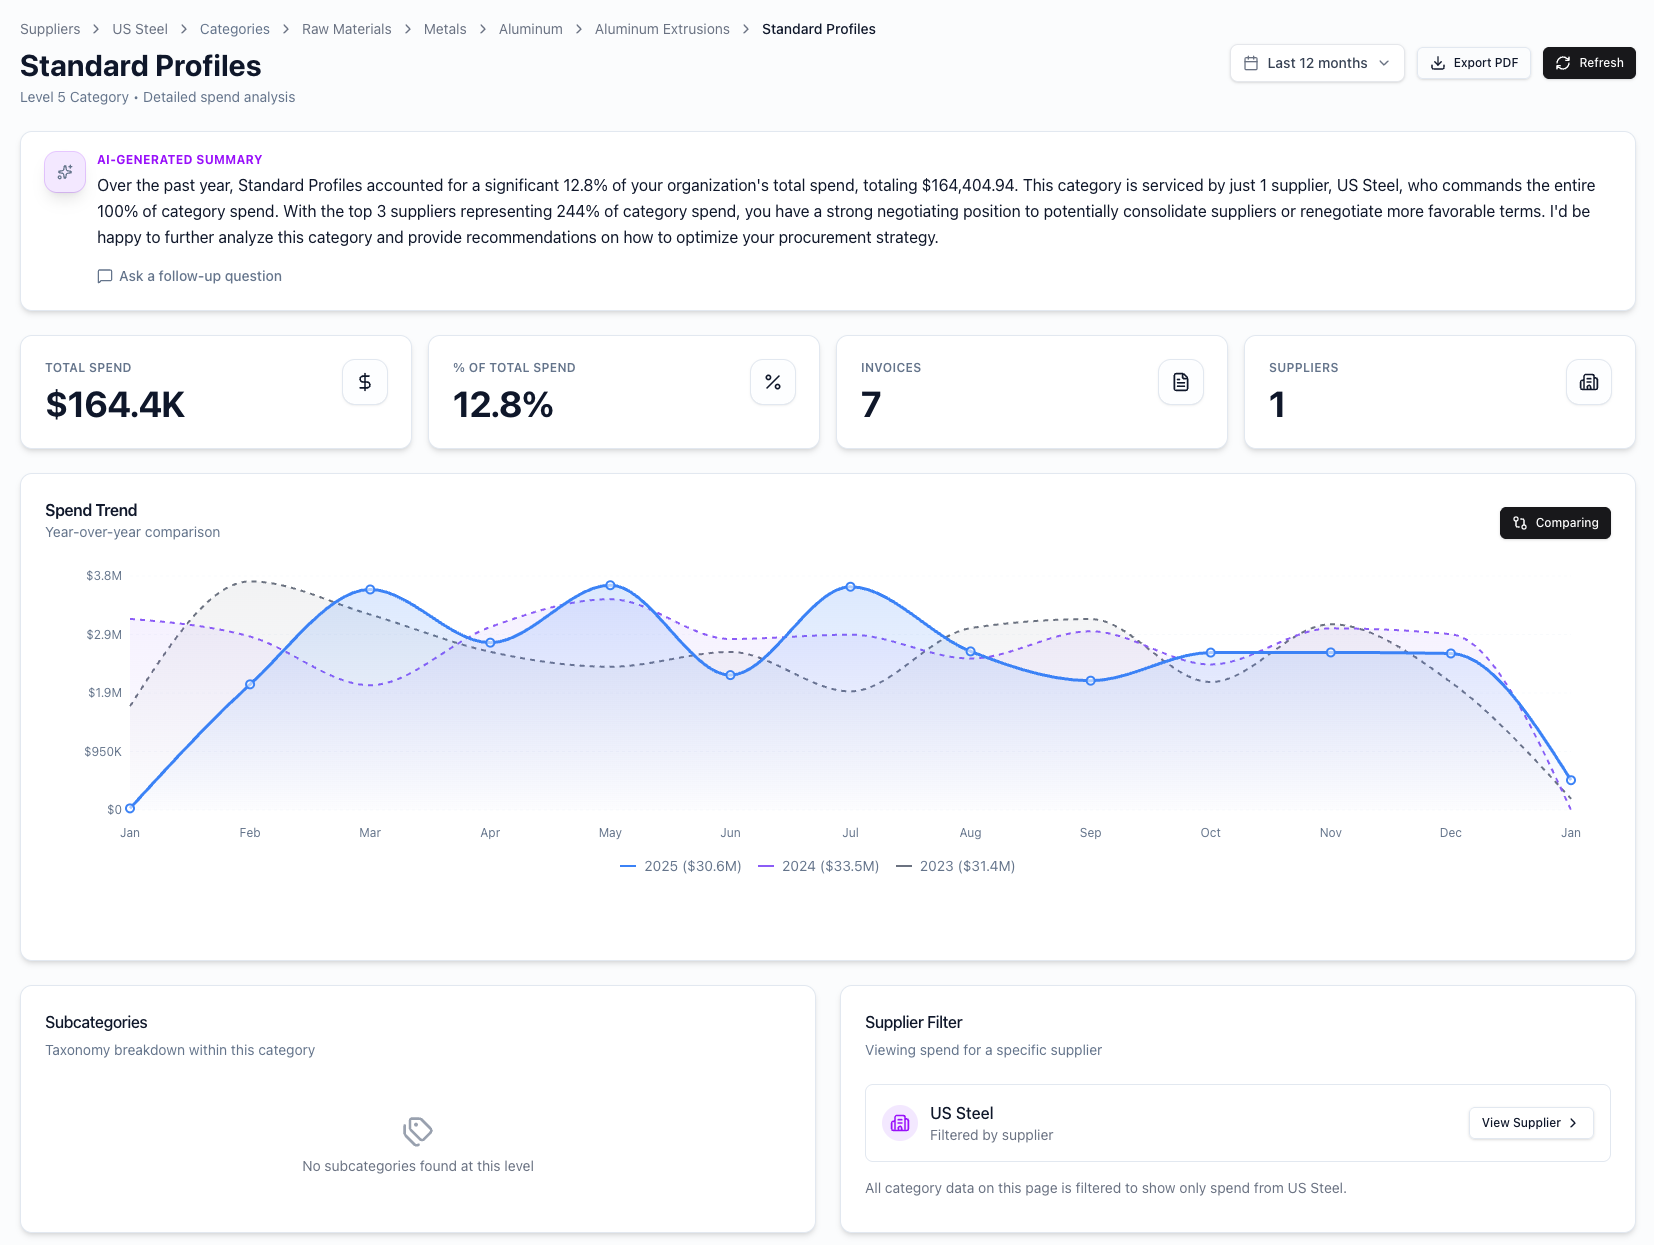
Task: Click the dollar sign Total Spend icon
Action: (x=365, y=382)
